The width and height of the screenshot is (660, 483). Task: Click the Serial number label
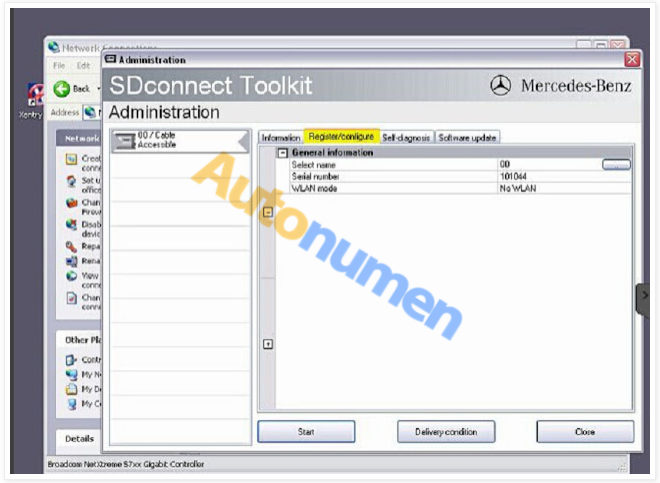coord(315,176)
